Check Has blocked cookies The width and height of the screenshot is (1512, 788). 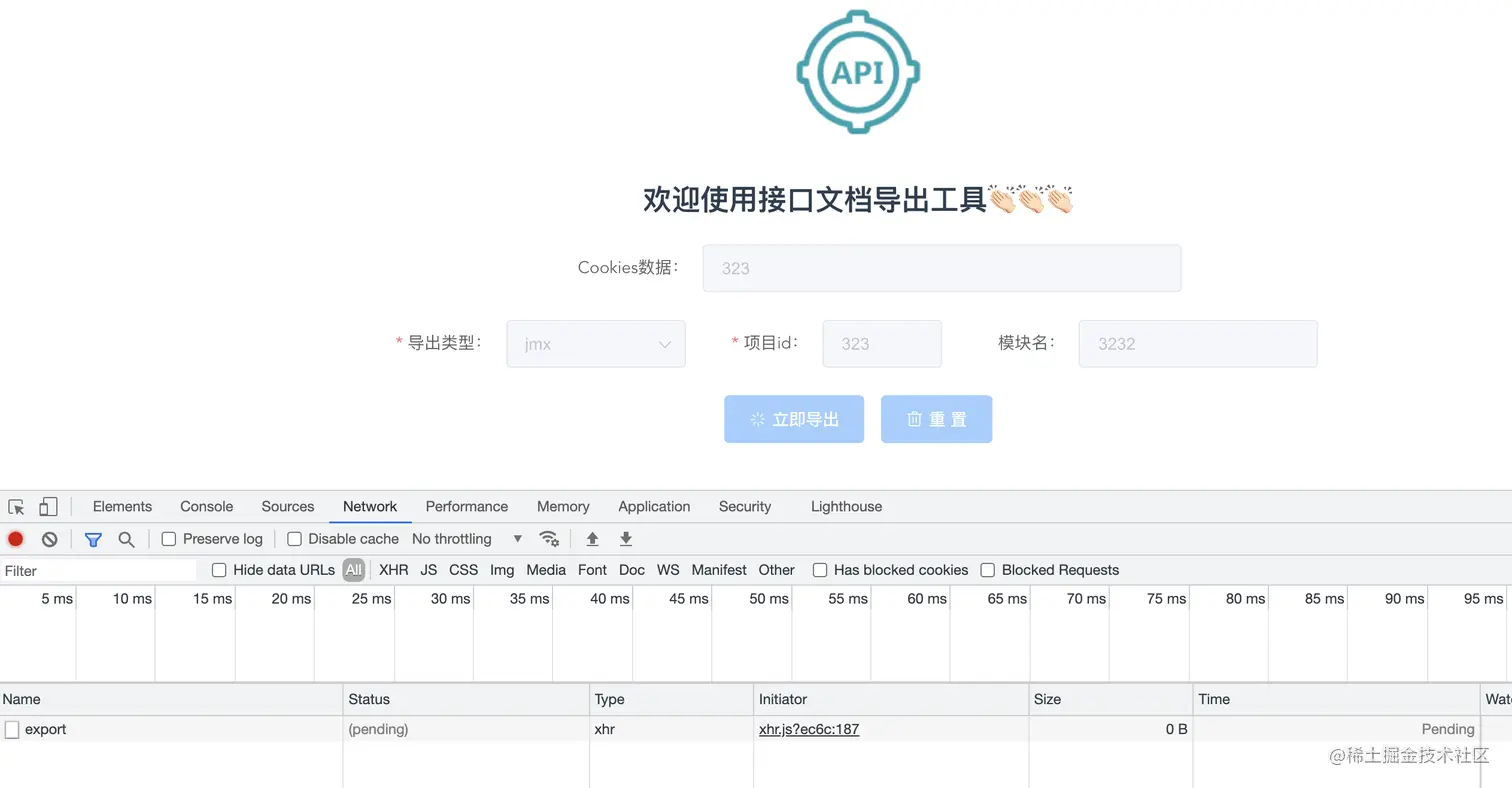[820, 570]
